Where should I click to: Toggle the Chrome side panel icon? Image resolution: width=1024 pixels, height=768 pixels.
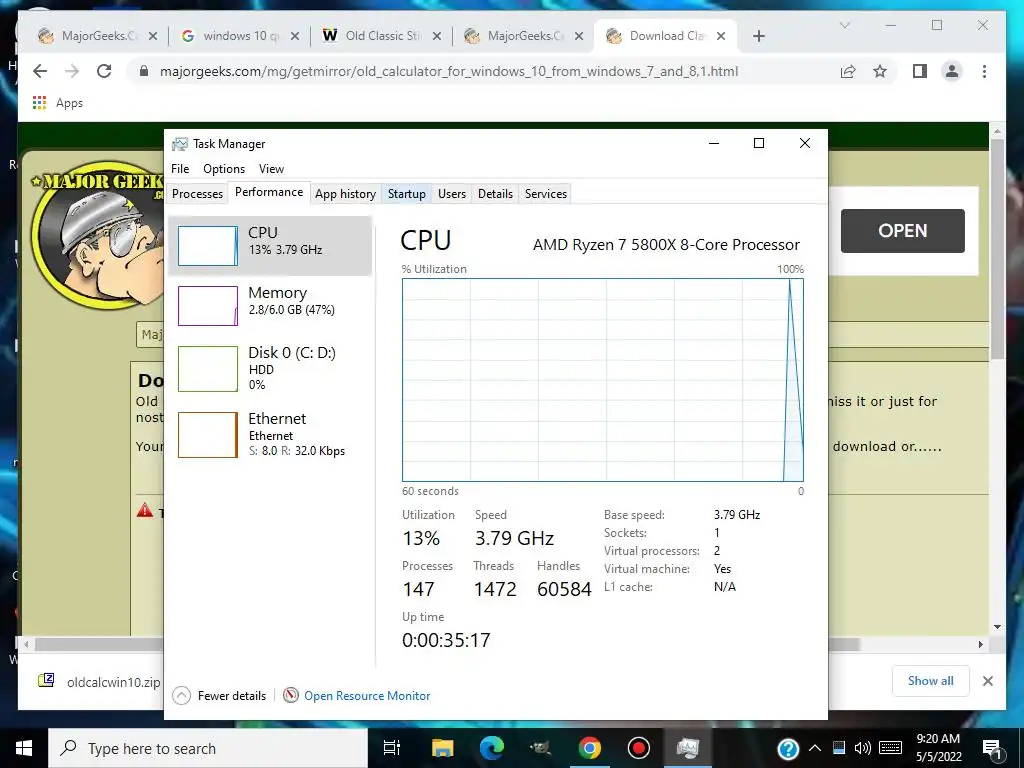(920, 71)
